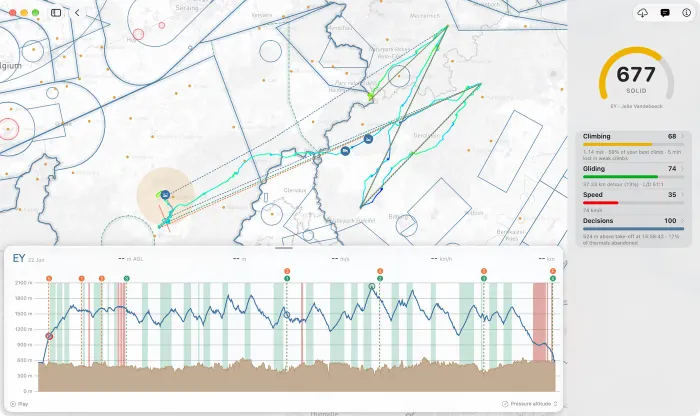Click the blue Decisions progress bar
Image resolution: width=700 pixels, height=416 pixels.
[x=633, y=229]
